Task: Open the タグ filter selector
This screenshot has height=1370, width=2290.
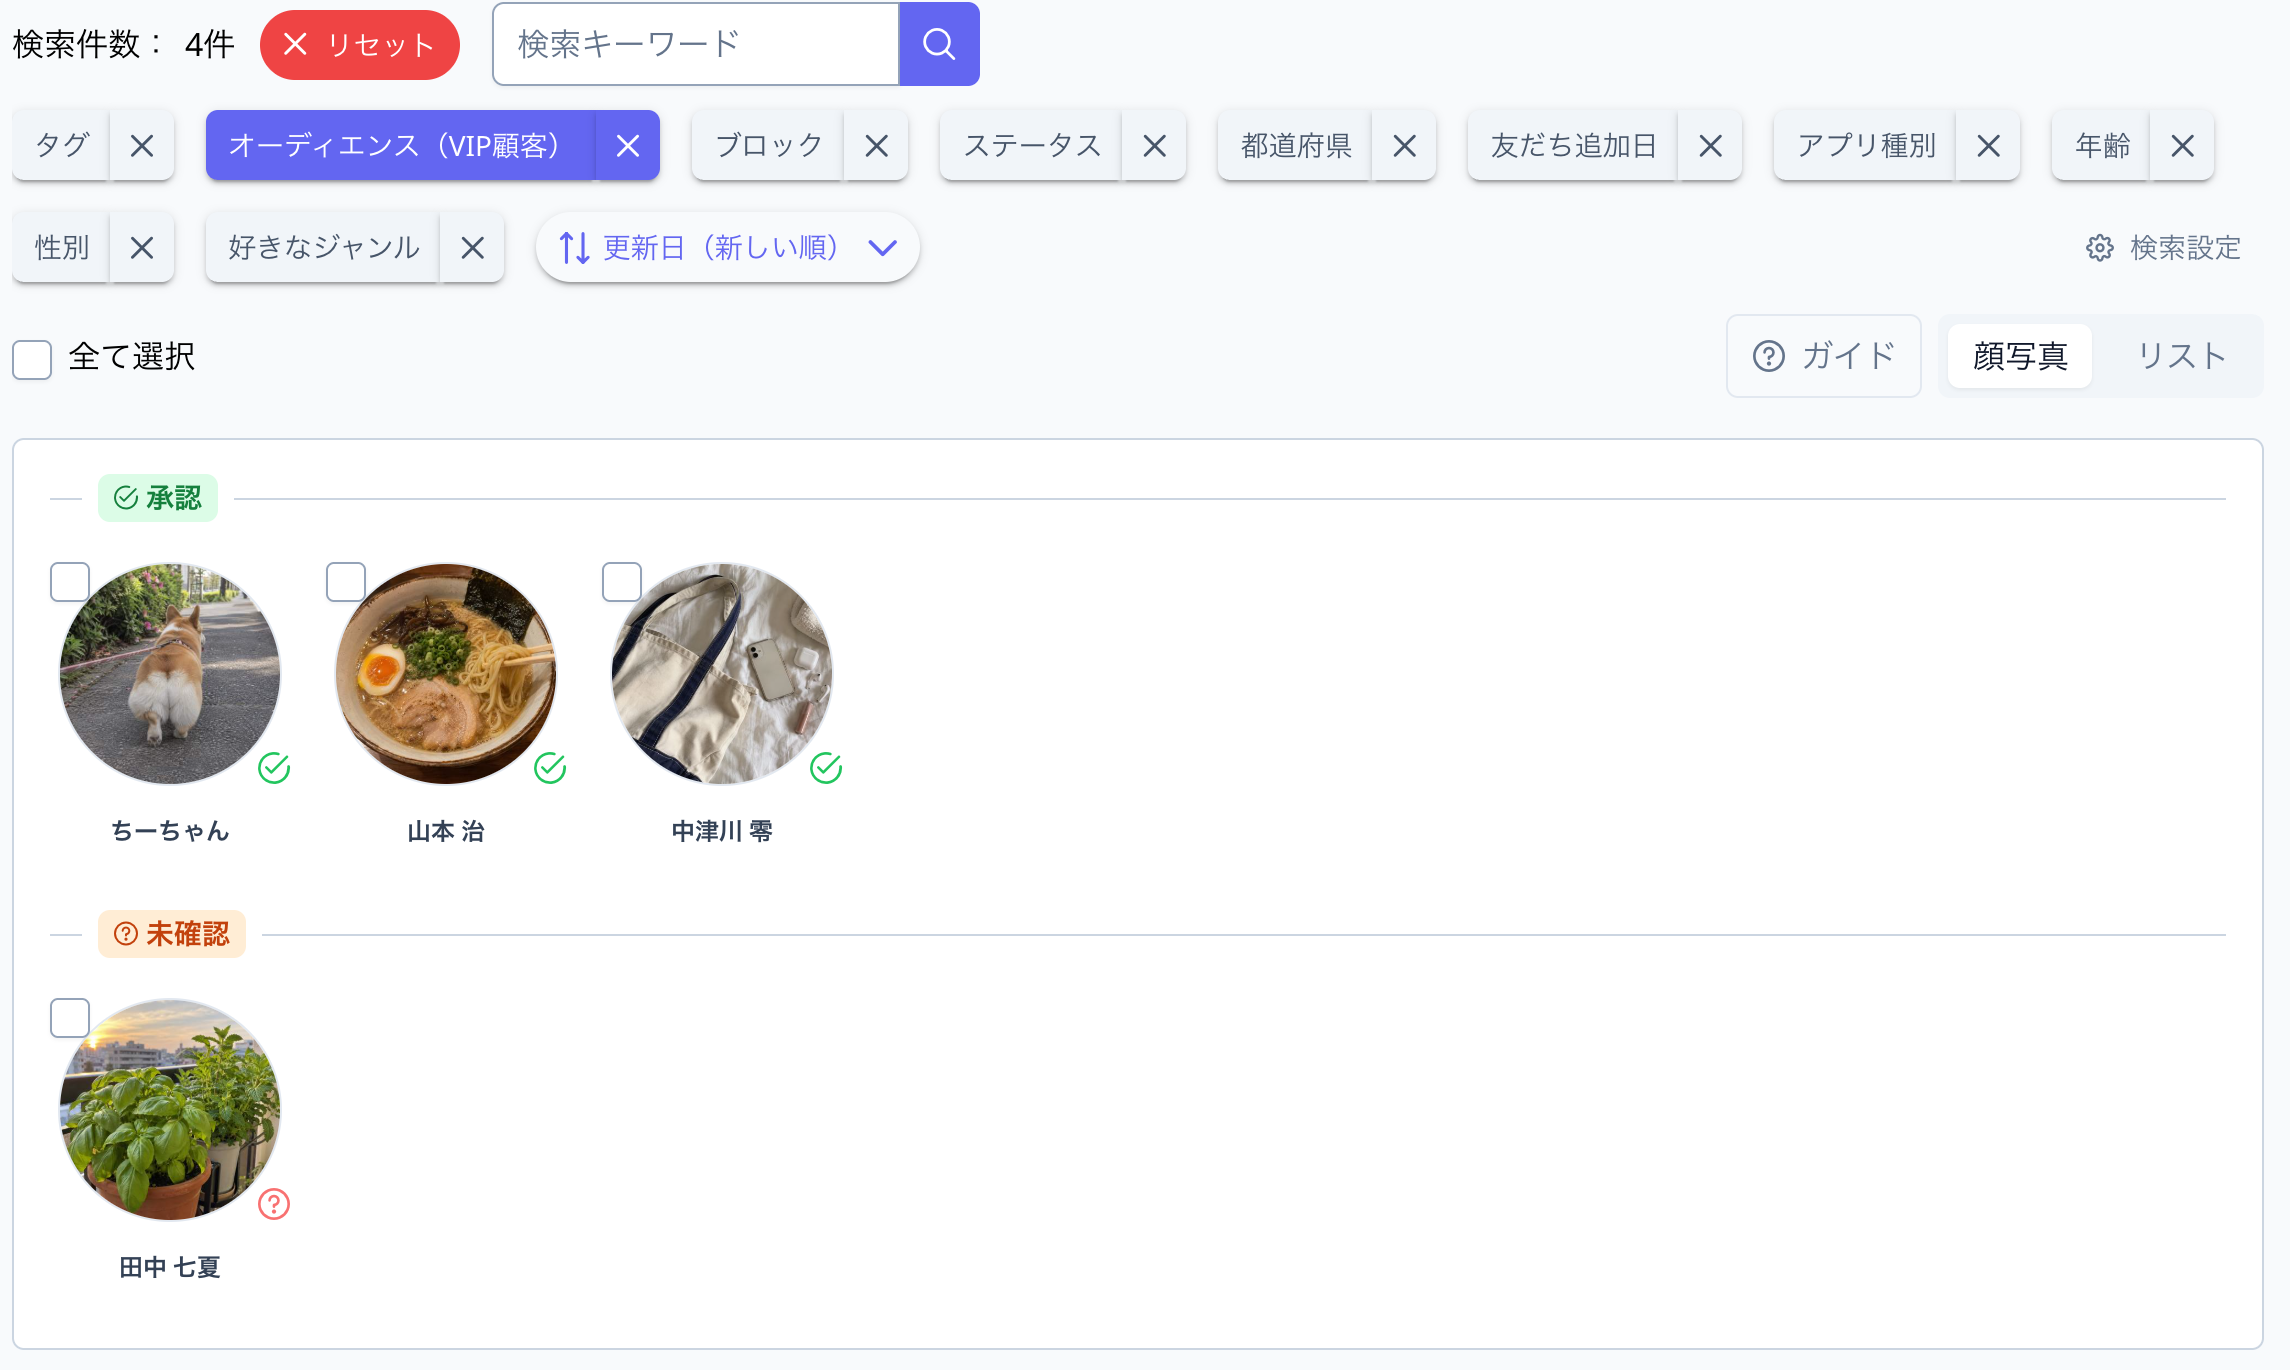Action: tap(61, 146)
